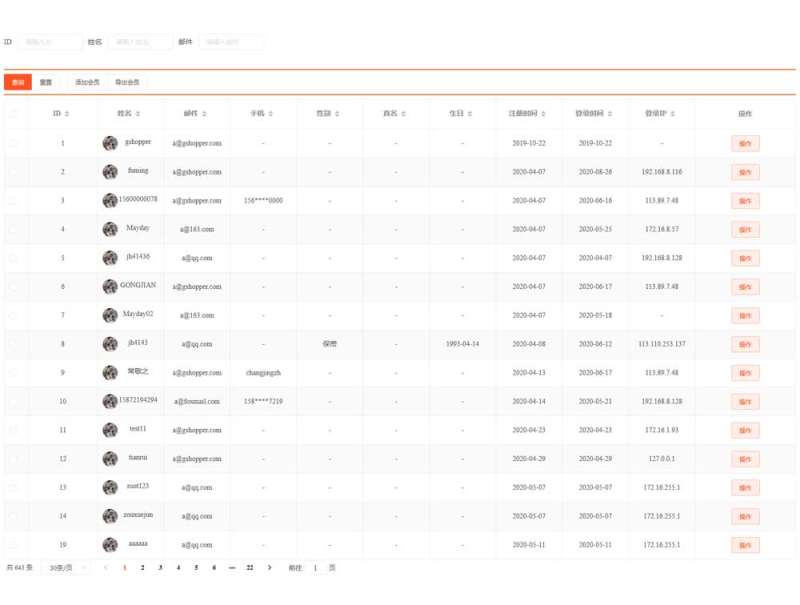This screenshot has height=605, width=800.
Task: Click phone text "changjingzh"
Action: (263, 373)
